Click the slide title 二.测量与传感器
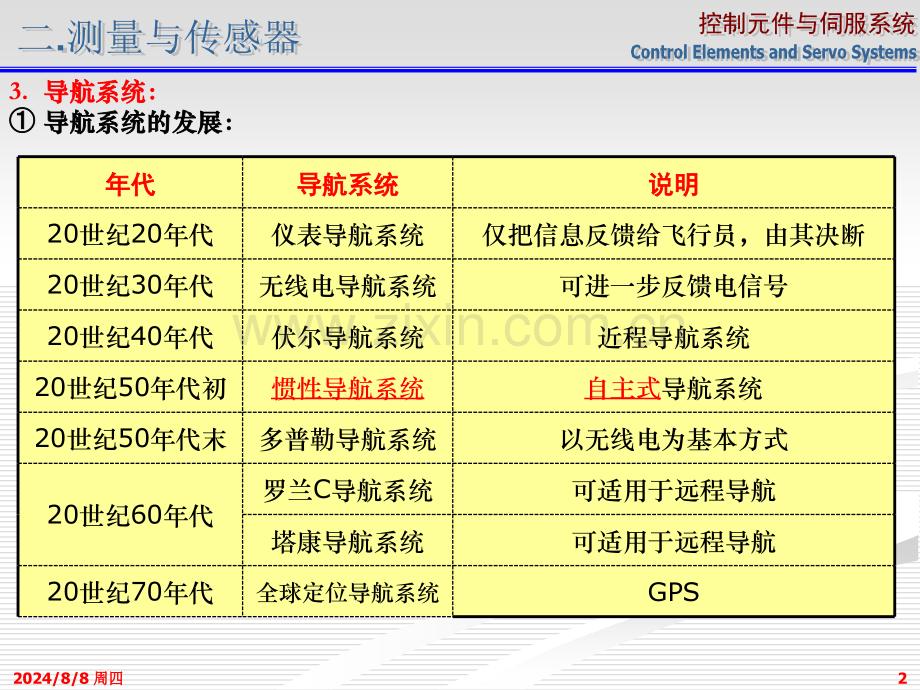 160,38
